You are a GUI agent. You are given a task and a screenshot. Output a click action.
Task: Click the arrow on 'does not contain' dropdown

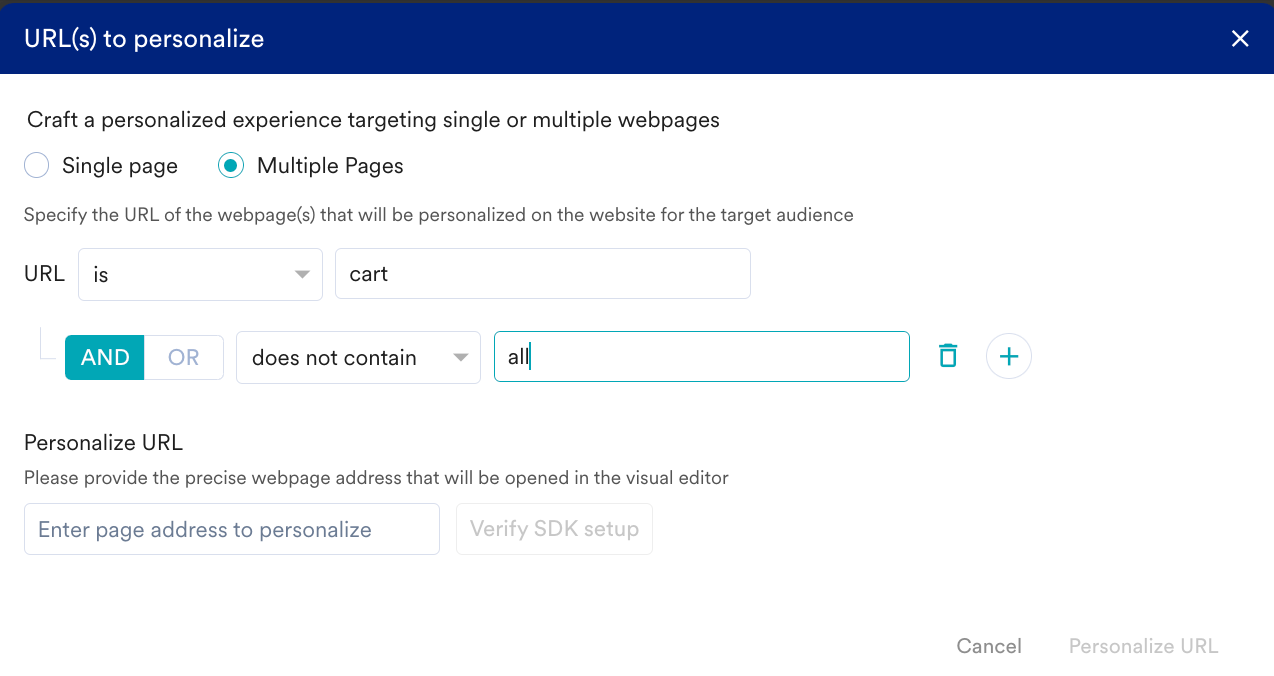point(460,358)
